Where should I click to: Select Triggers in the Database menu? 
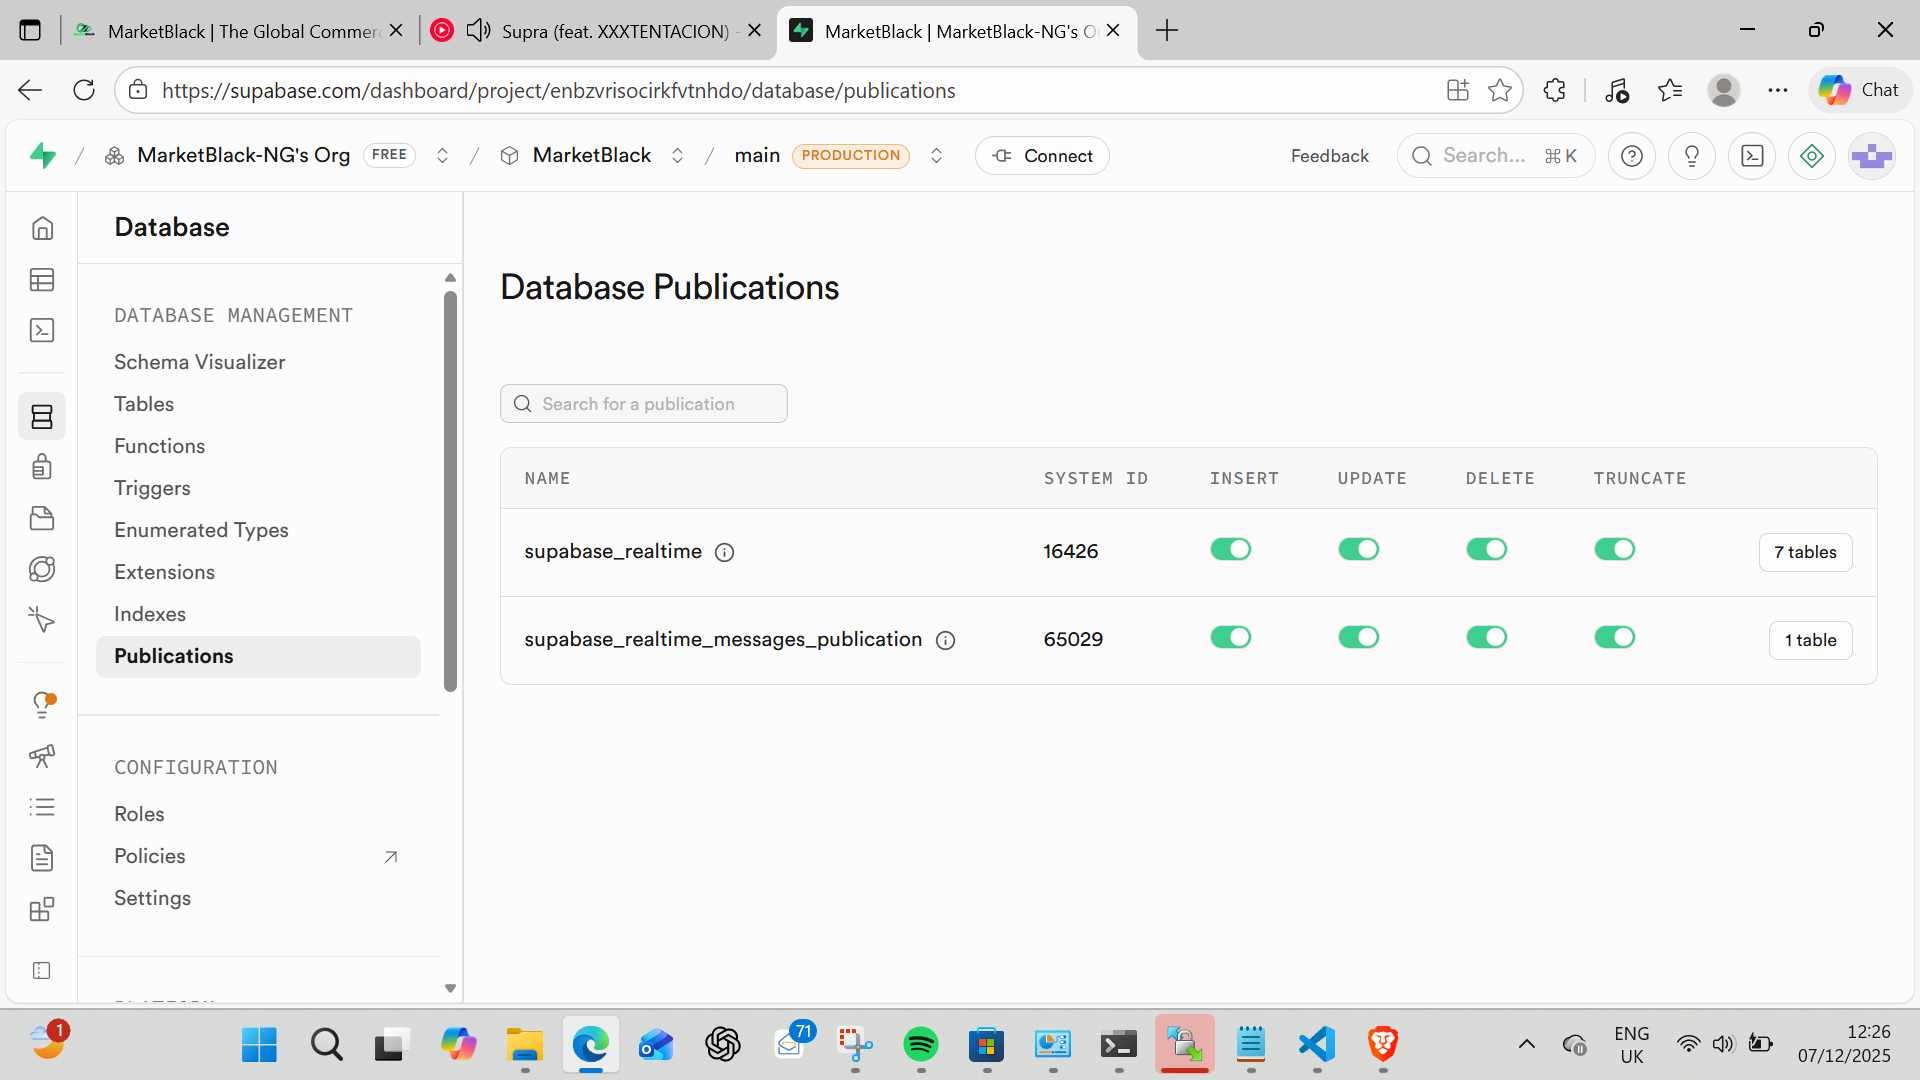[152, 488]
